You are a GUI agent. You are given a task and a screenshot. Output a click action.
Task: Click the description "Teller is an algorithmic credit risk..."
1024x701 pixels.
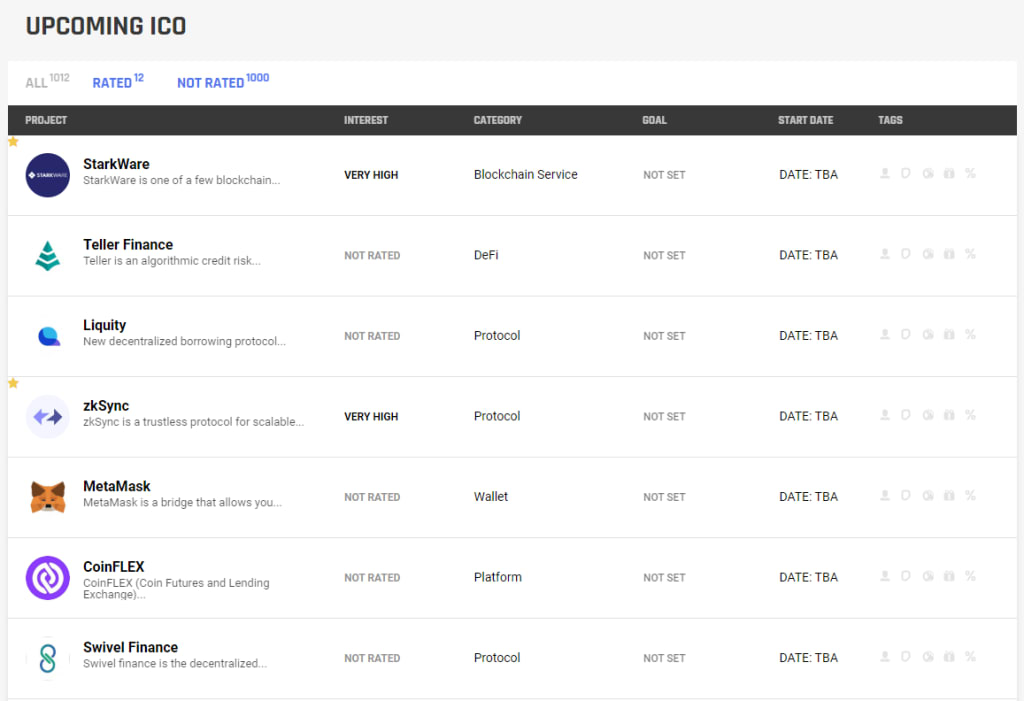172,261
